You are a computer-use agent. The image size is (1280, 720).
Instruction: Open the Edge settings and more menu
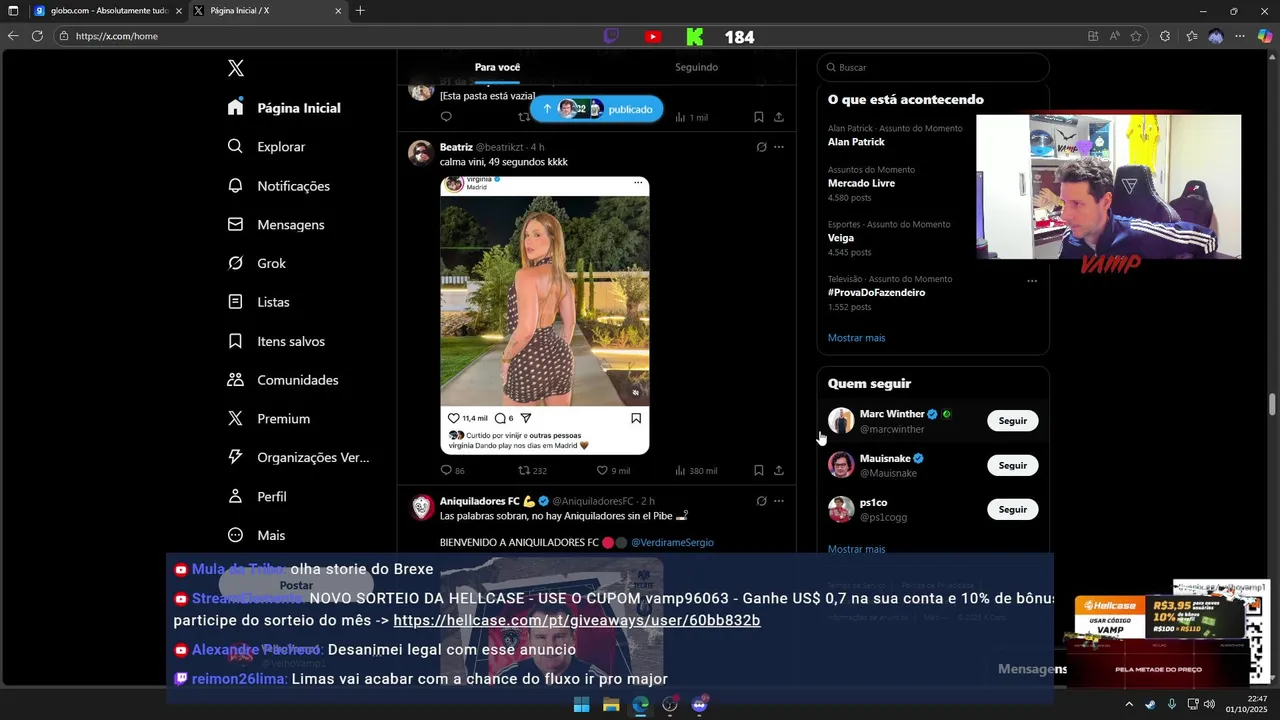pyautogui.click(x=1240, y=36)
